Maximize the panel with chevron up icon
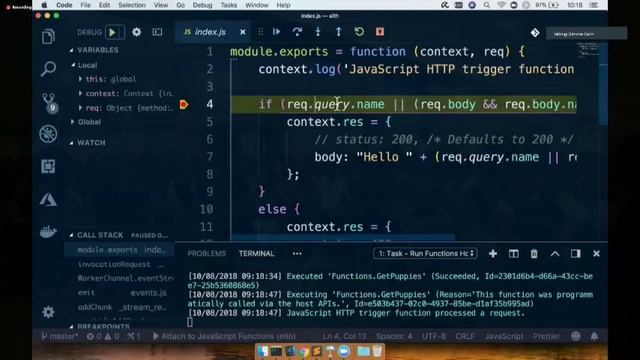 pyautogui.click(x=555, y=254)
